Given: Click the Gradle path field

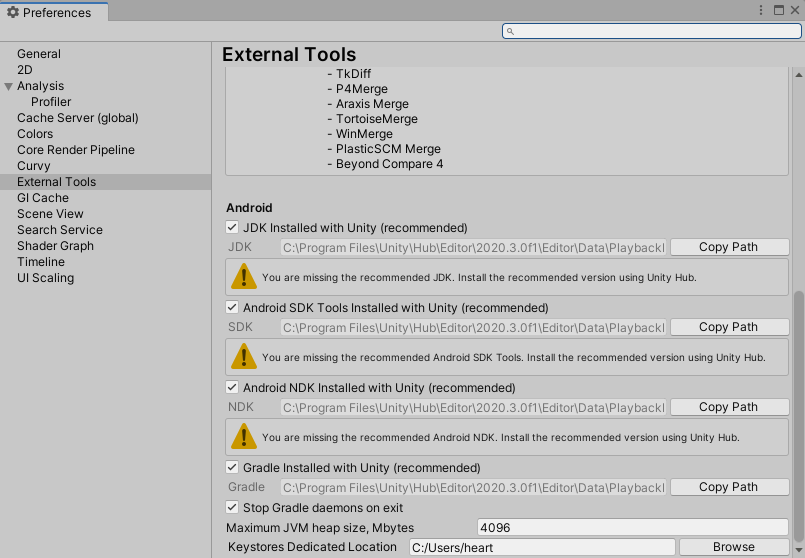Looking at the screenshot, I should [x=473, y=488].
